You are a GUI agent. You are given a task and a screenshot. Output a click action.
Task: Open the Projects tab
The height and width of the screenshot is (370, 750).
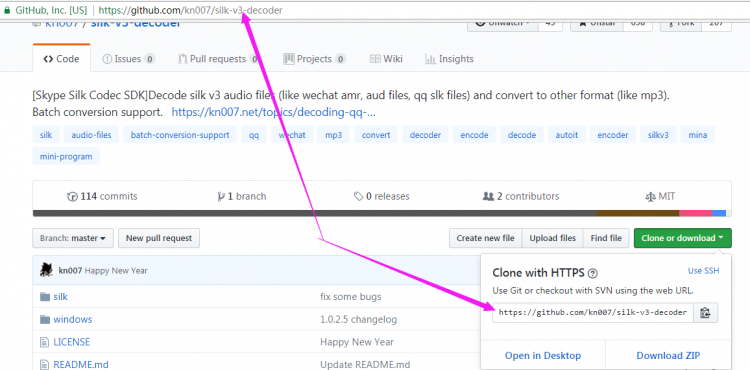coord(314,59)
